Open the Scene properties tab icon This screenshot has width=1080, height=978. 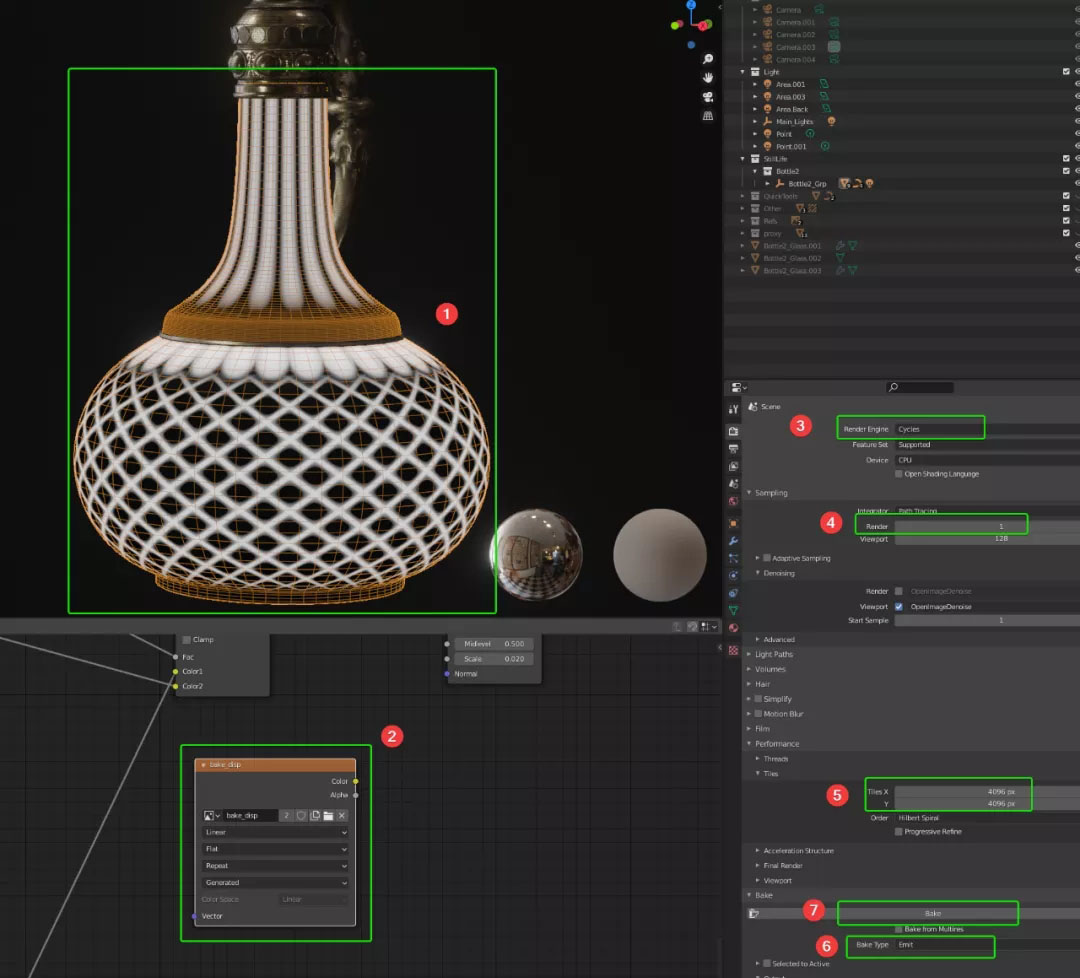[x=734, y=484]
